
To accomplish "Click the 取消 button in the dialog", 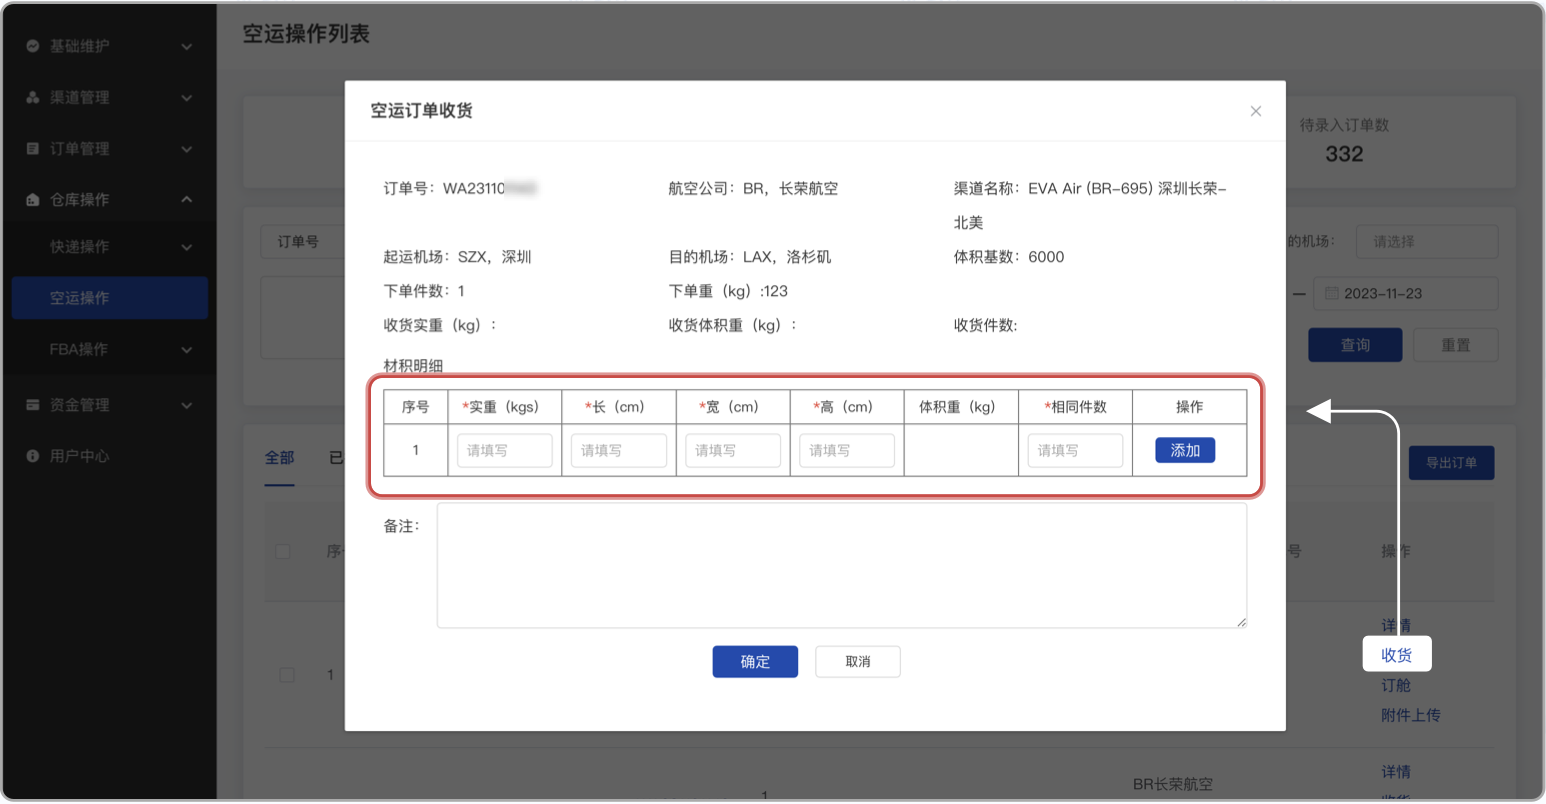I will (x=857, y=661).
